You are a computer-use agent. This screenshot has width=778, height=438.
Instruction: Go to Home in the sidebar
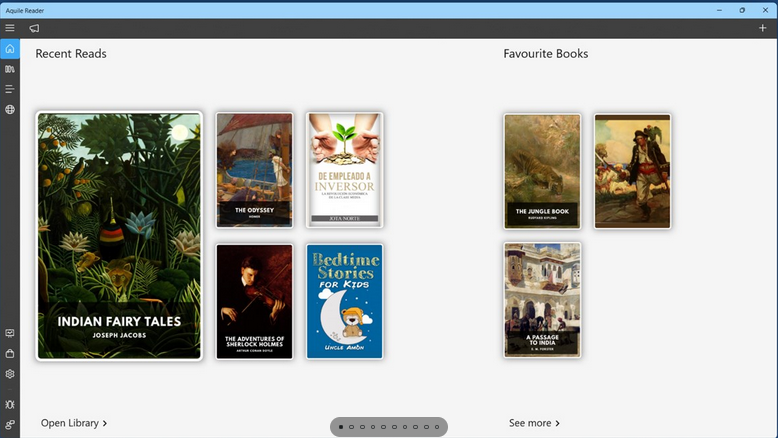pyautogui.click(x=10, y=49)
